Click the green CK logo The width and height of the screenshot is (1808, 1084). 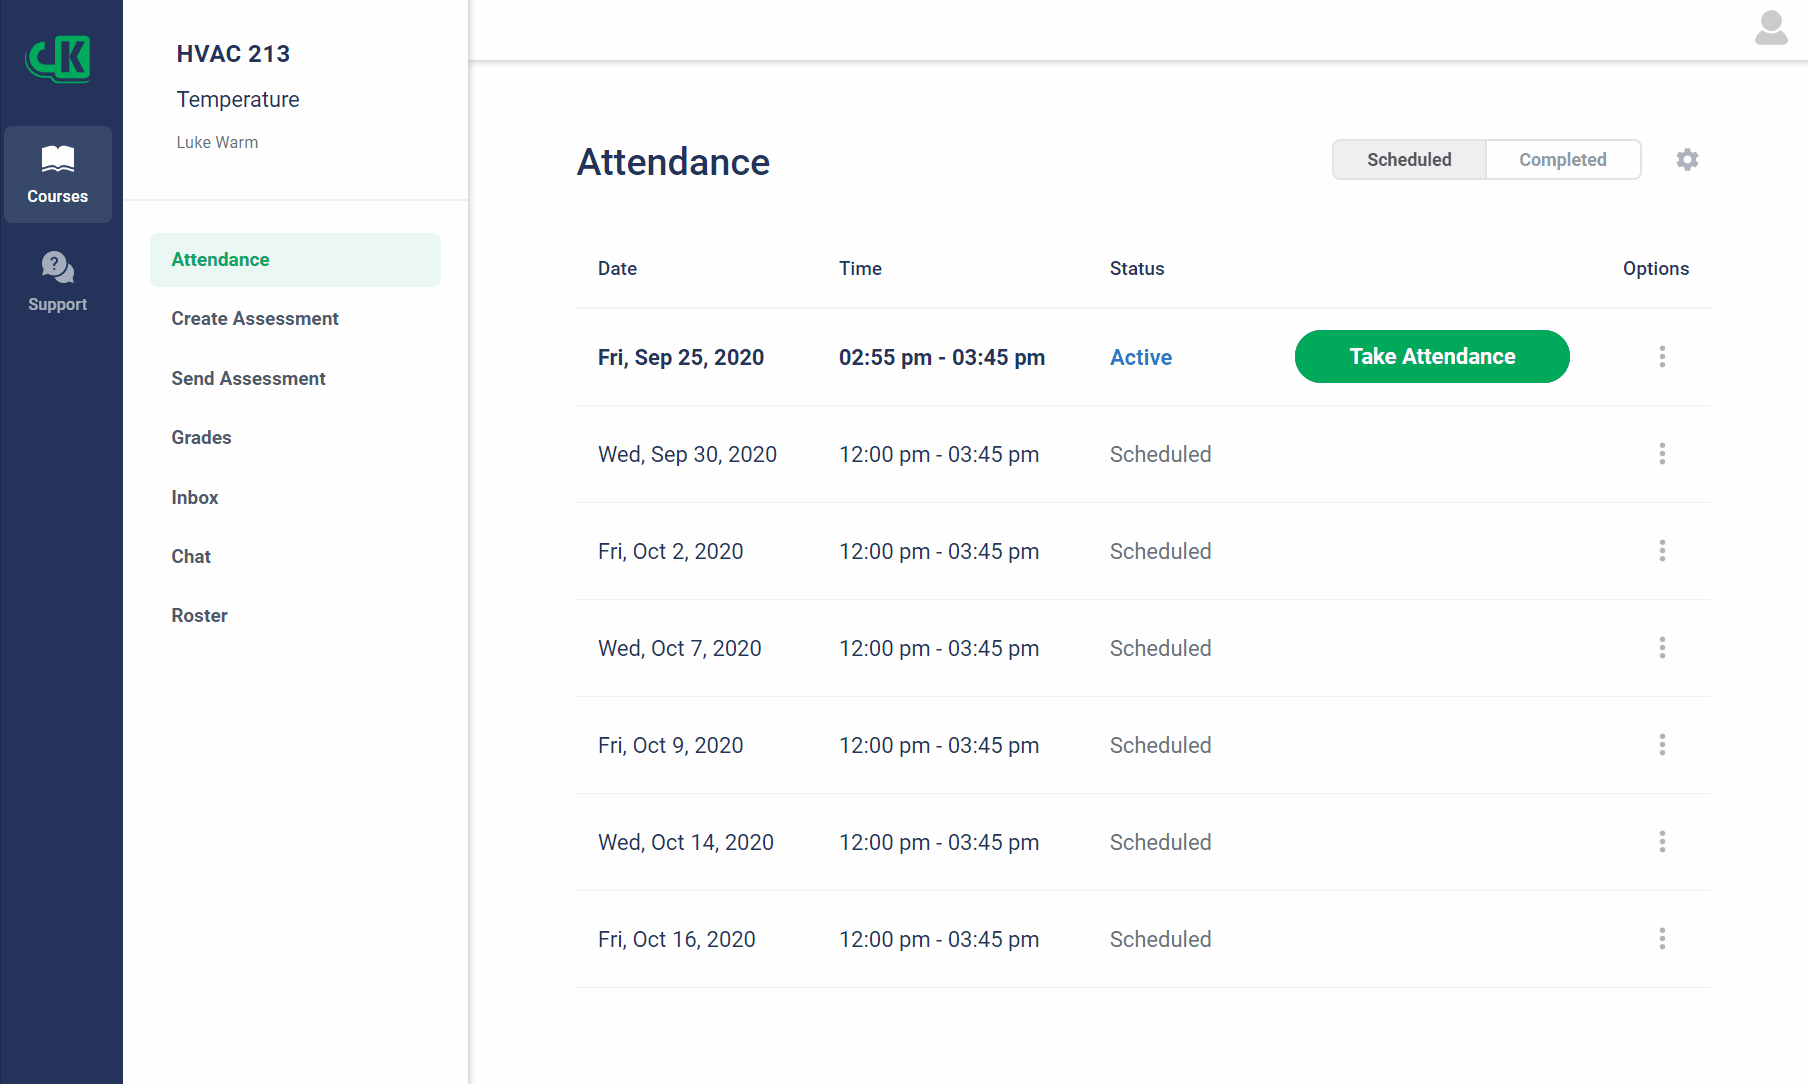(x=58, y=59)
